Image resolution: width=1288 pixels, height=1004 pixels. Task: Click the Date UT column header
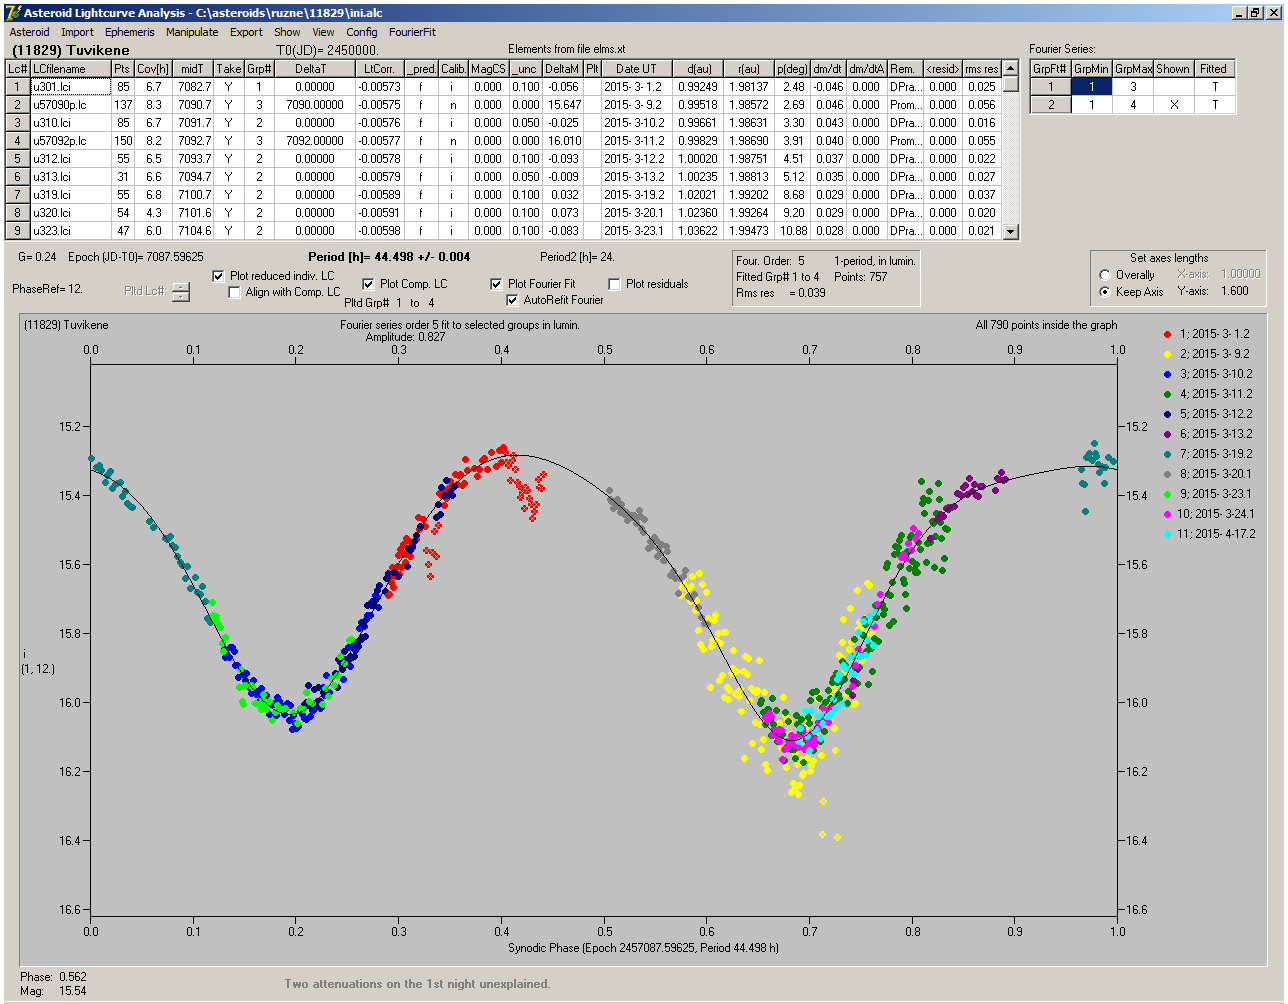coord(636,69)
